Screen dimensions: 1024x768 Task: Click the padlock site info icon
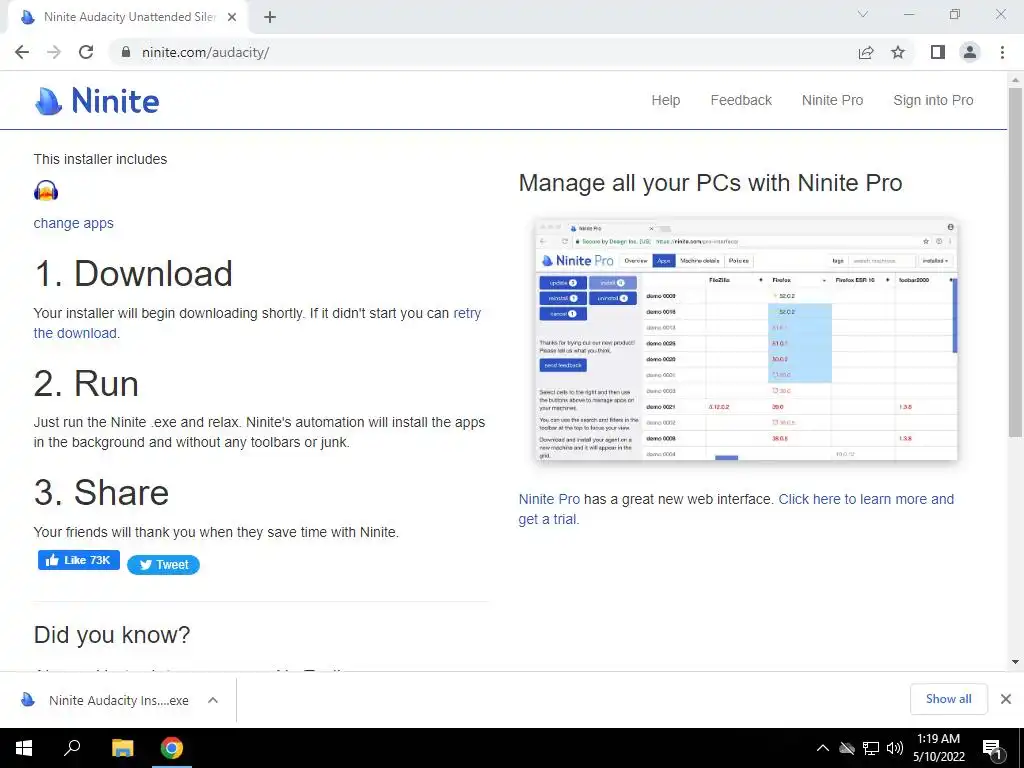[126, 52]
